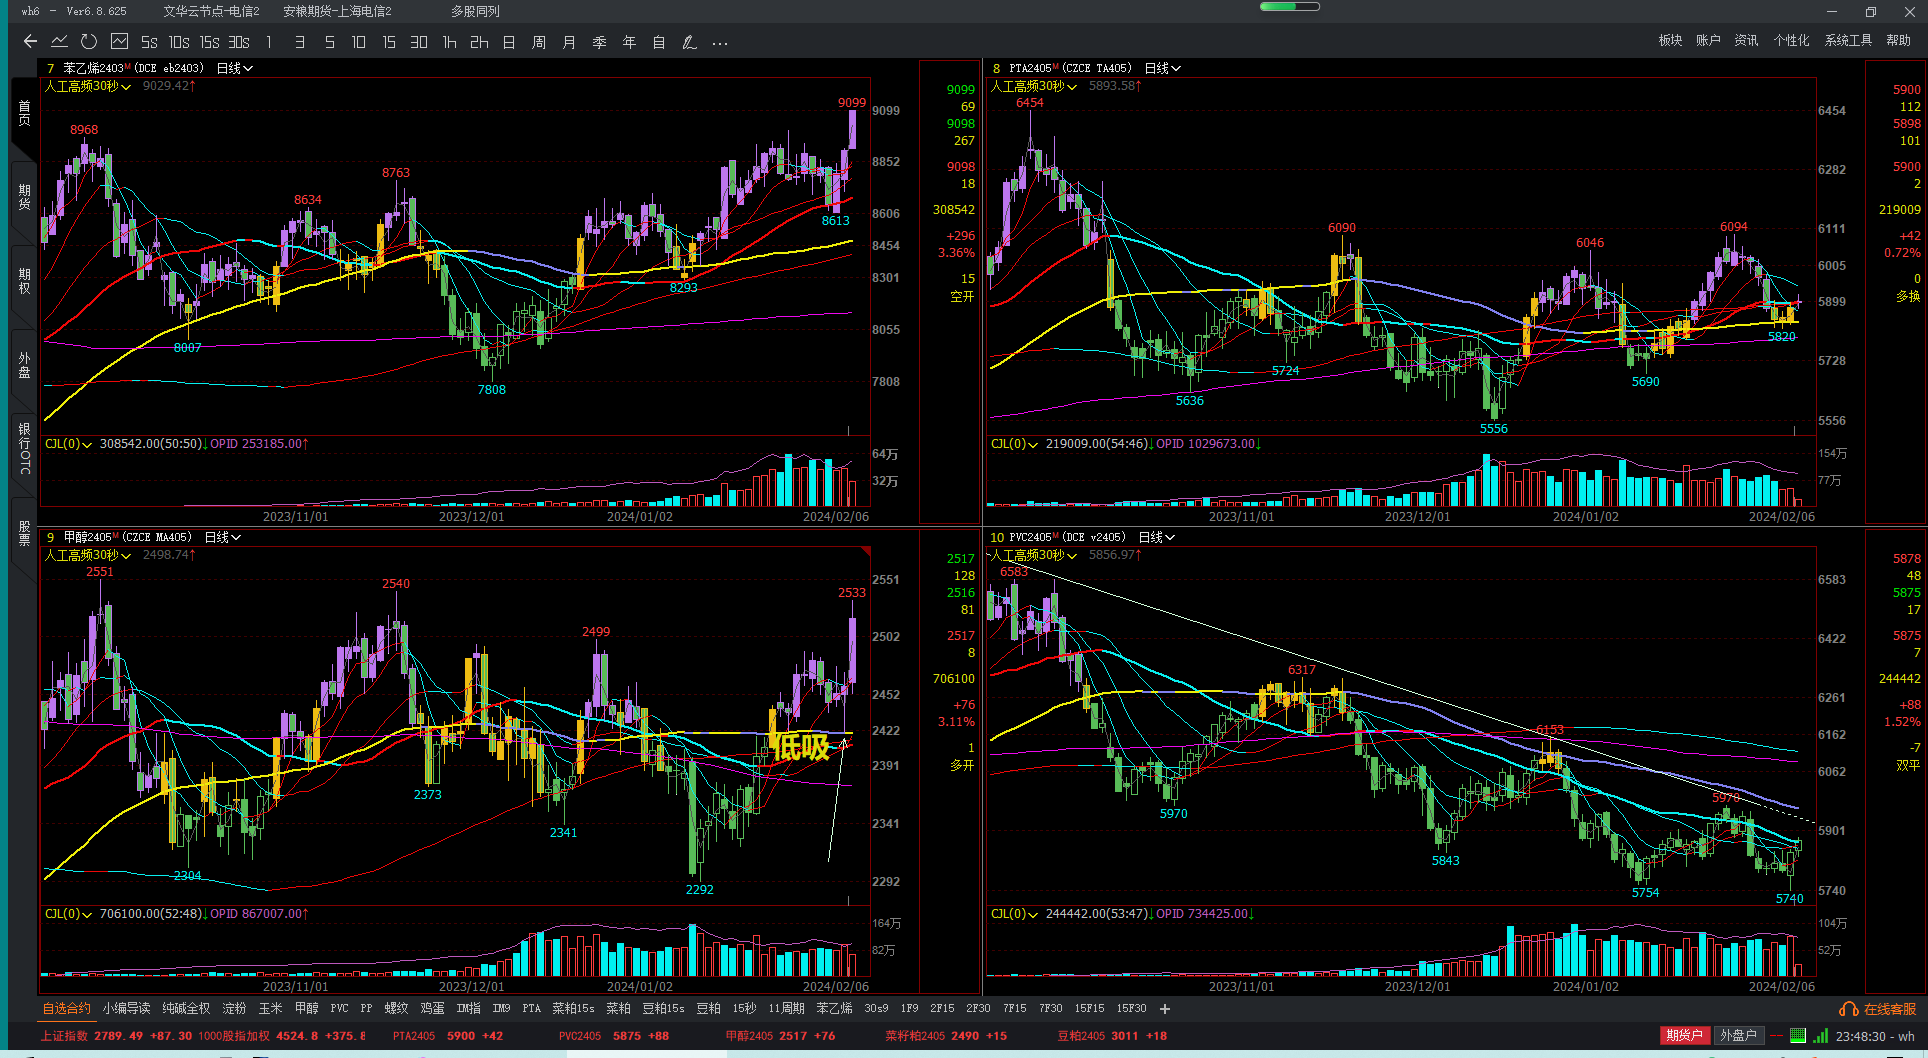Click the 期货户 account button

coord(1684,1035)
